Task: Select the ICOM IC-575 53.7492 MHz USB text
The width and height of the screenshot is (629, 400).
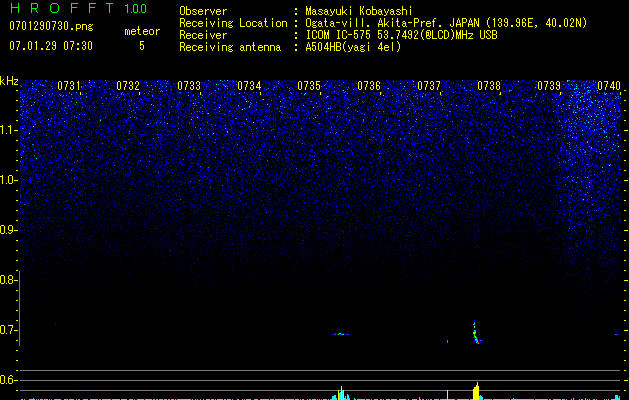Action: (401, 35)
